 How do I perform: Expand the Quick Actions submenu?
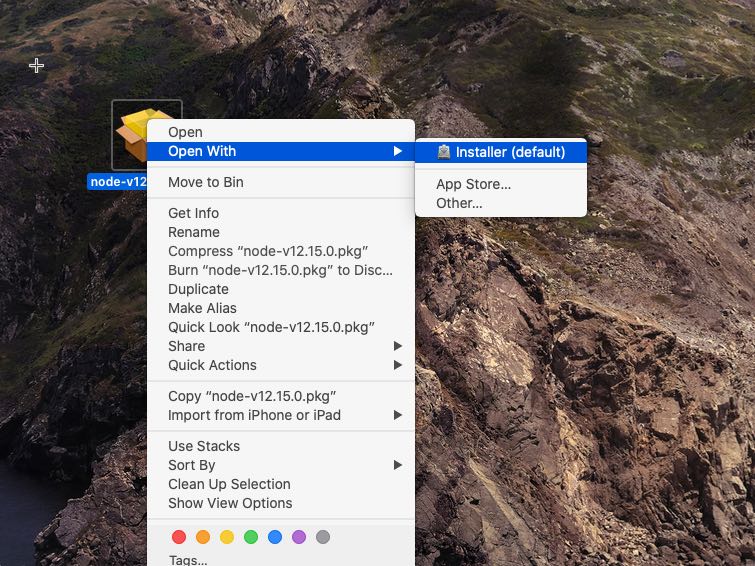[x=281, y=365]
